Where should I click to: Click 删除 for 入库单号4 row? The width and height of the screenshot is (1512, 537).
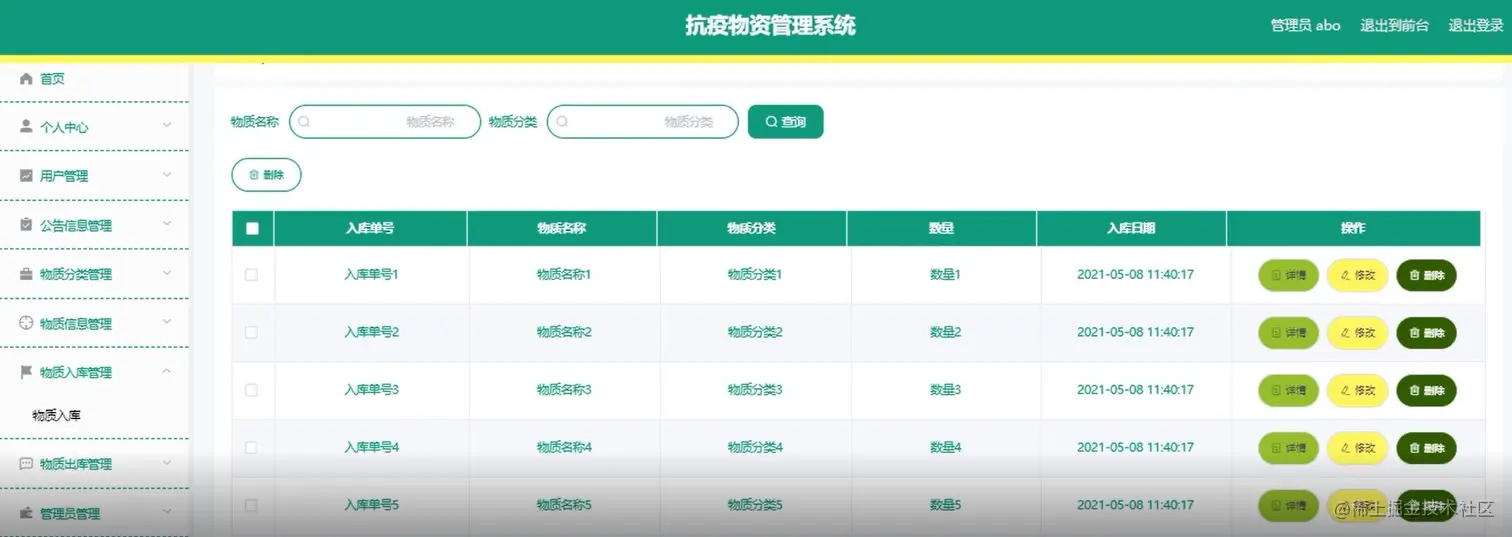pos(1426,449)
